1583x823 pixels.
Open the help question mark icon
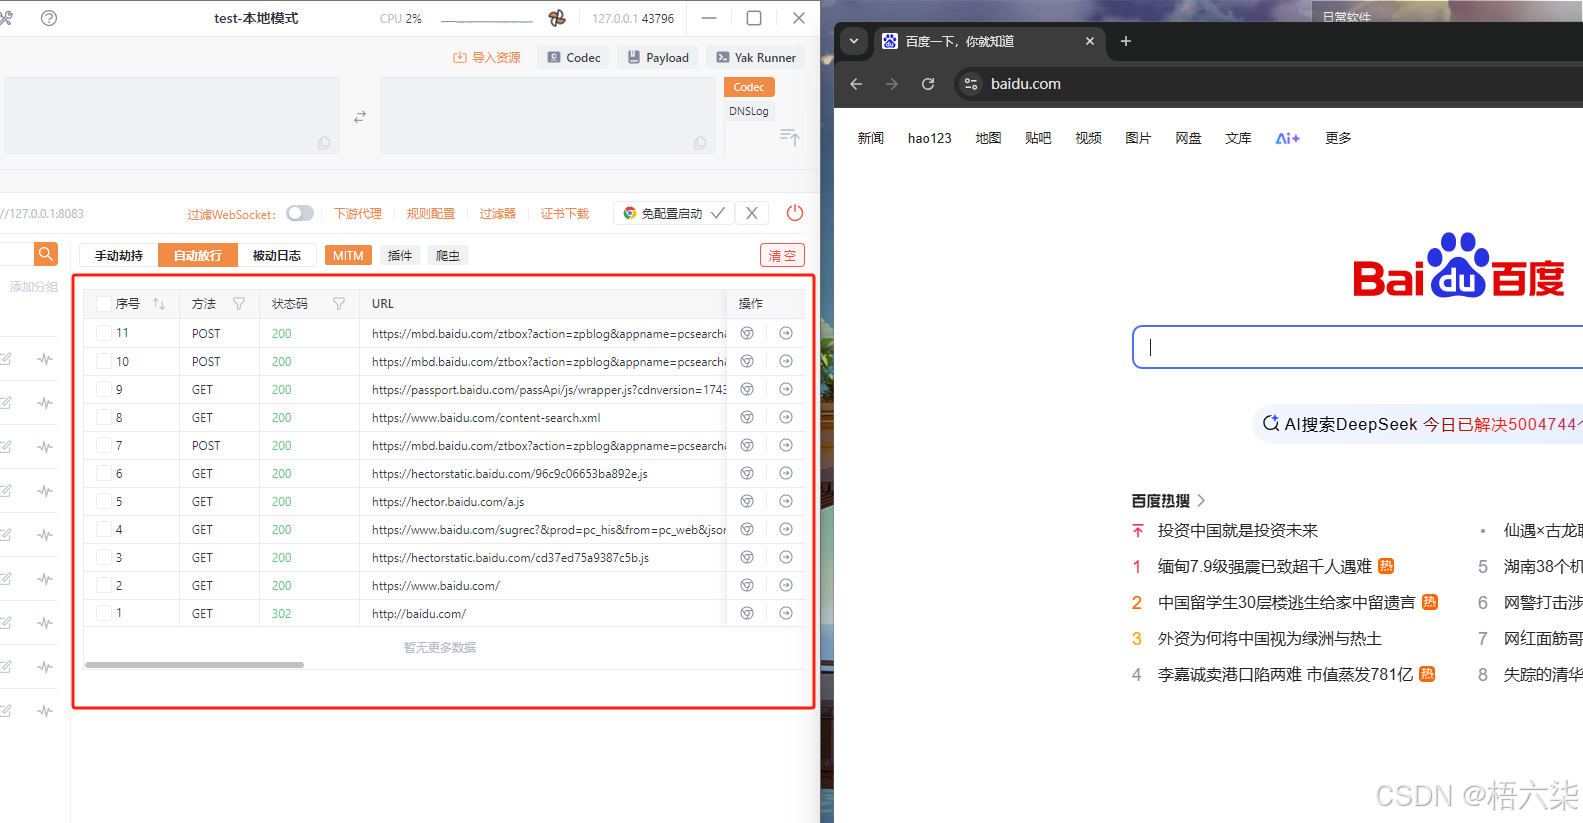48,18
